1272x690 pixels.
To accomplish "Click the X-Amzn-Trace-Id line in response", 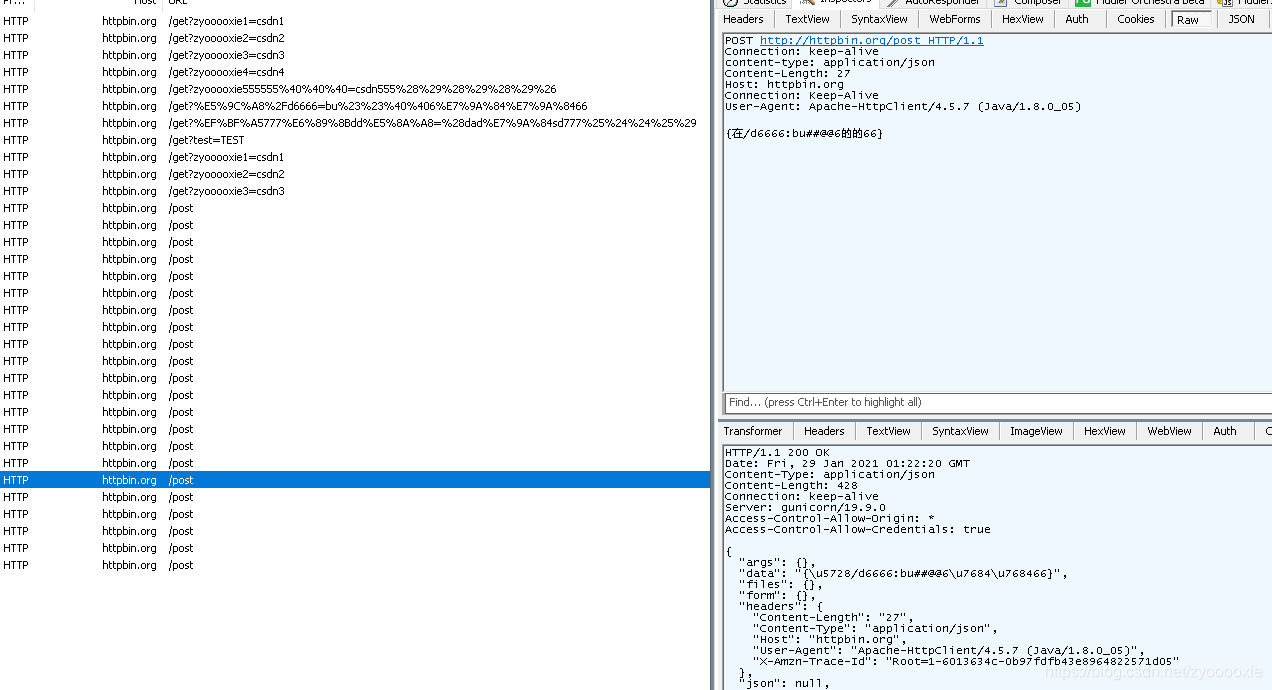I will click(x=966, y=662).
